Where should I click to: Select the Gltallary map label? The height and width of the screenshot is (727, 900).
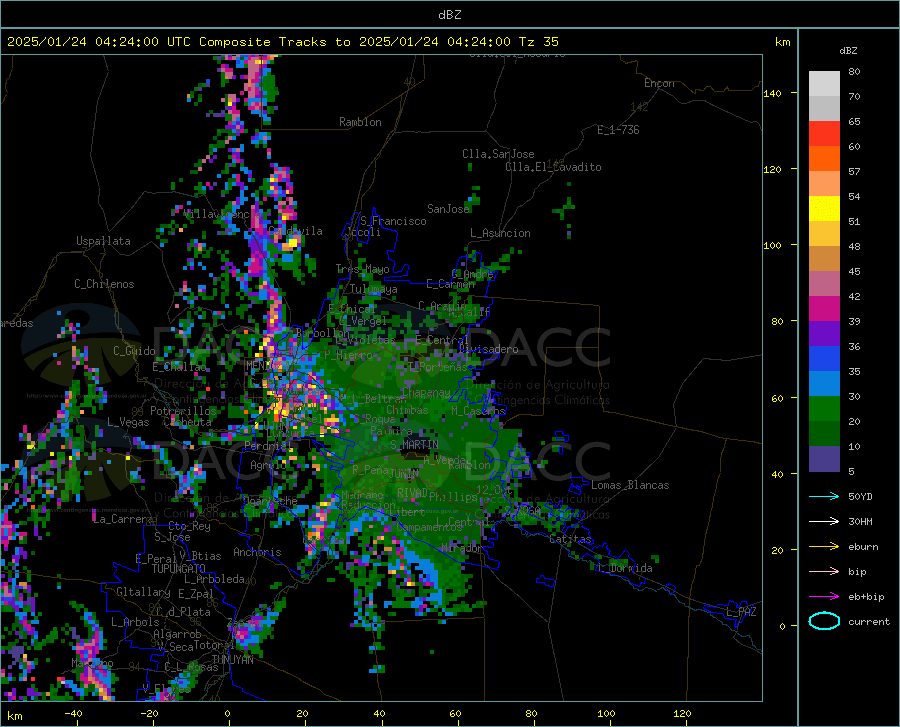click(143, 592)
